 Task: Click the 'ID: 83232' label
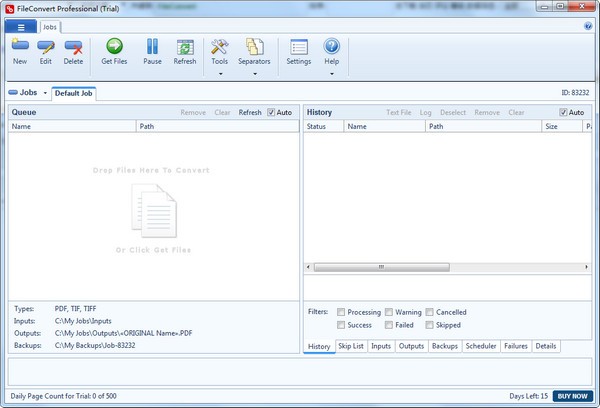575,93
